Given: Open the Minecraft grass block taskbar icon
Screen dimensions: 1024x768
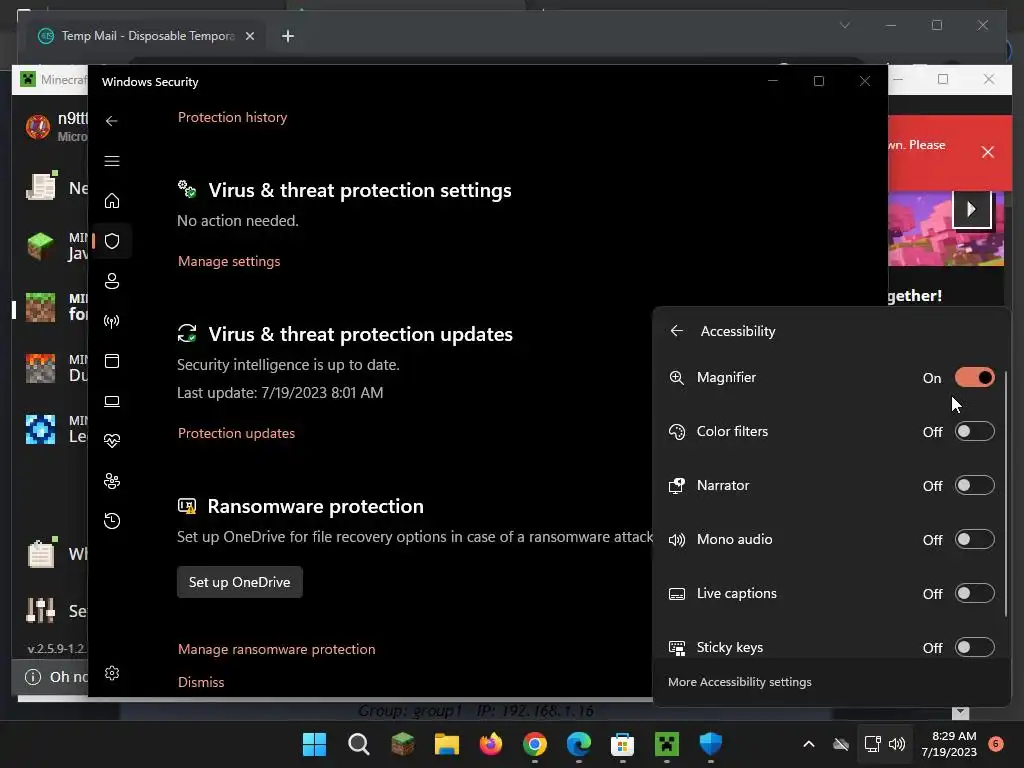Looking at the screenshot, I should coord(403,744).
